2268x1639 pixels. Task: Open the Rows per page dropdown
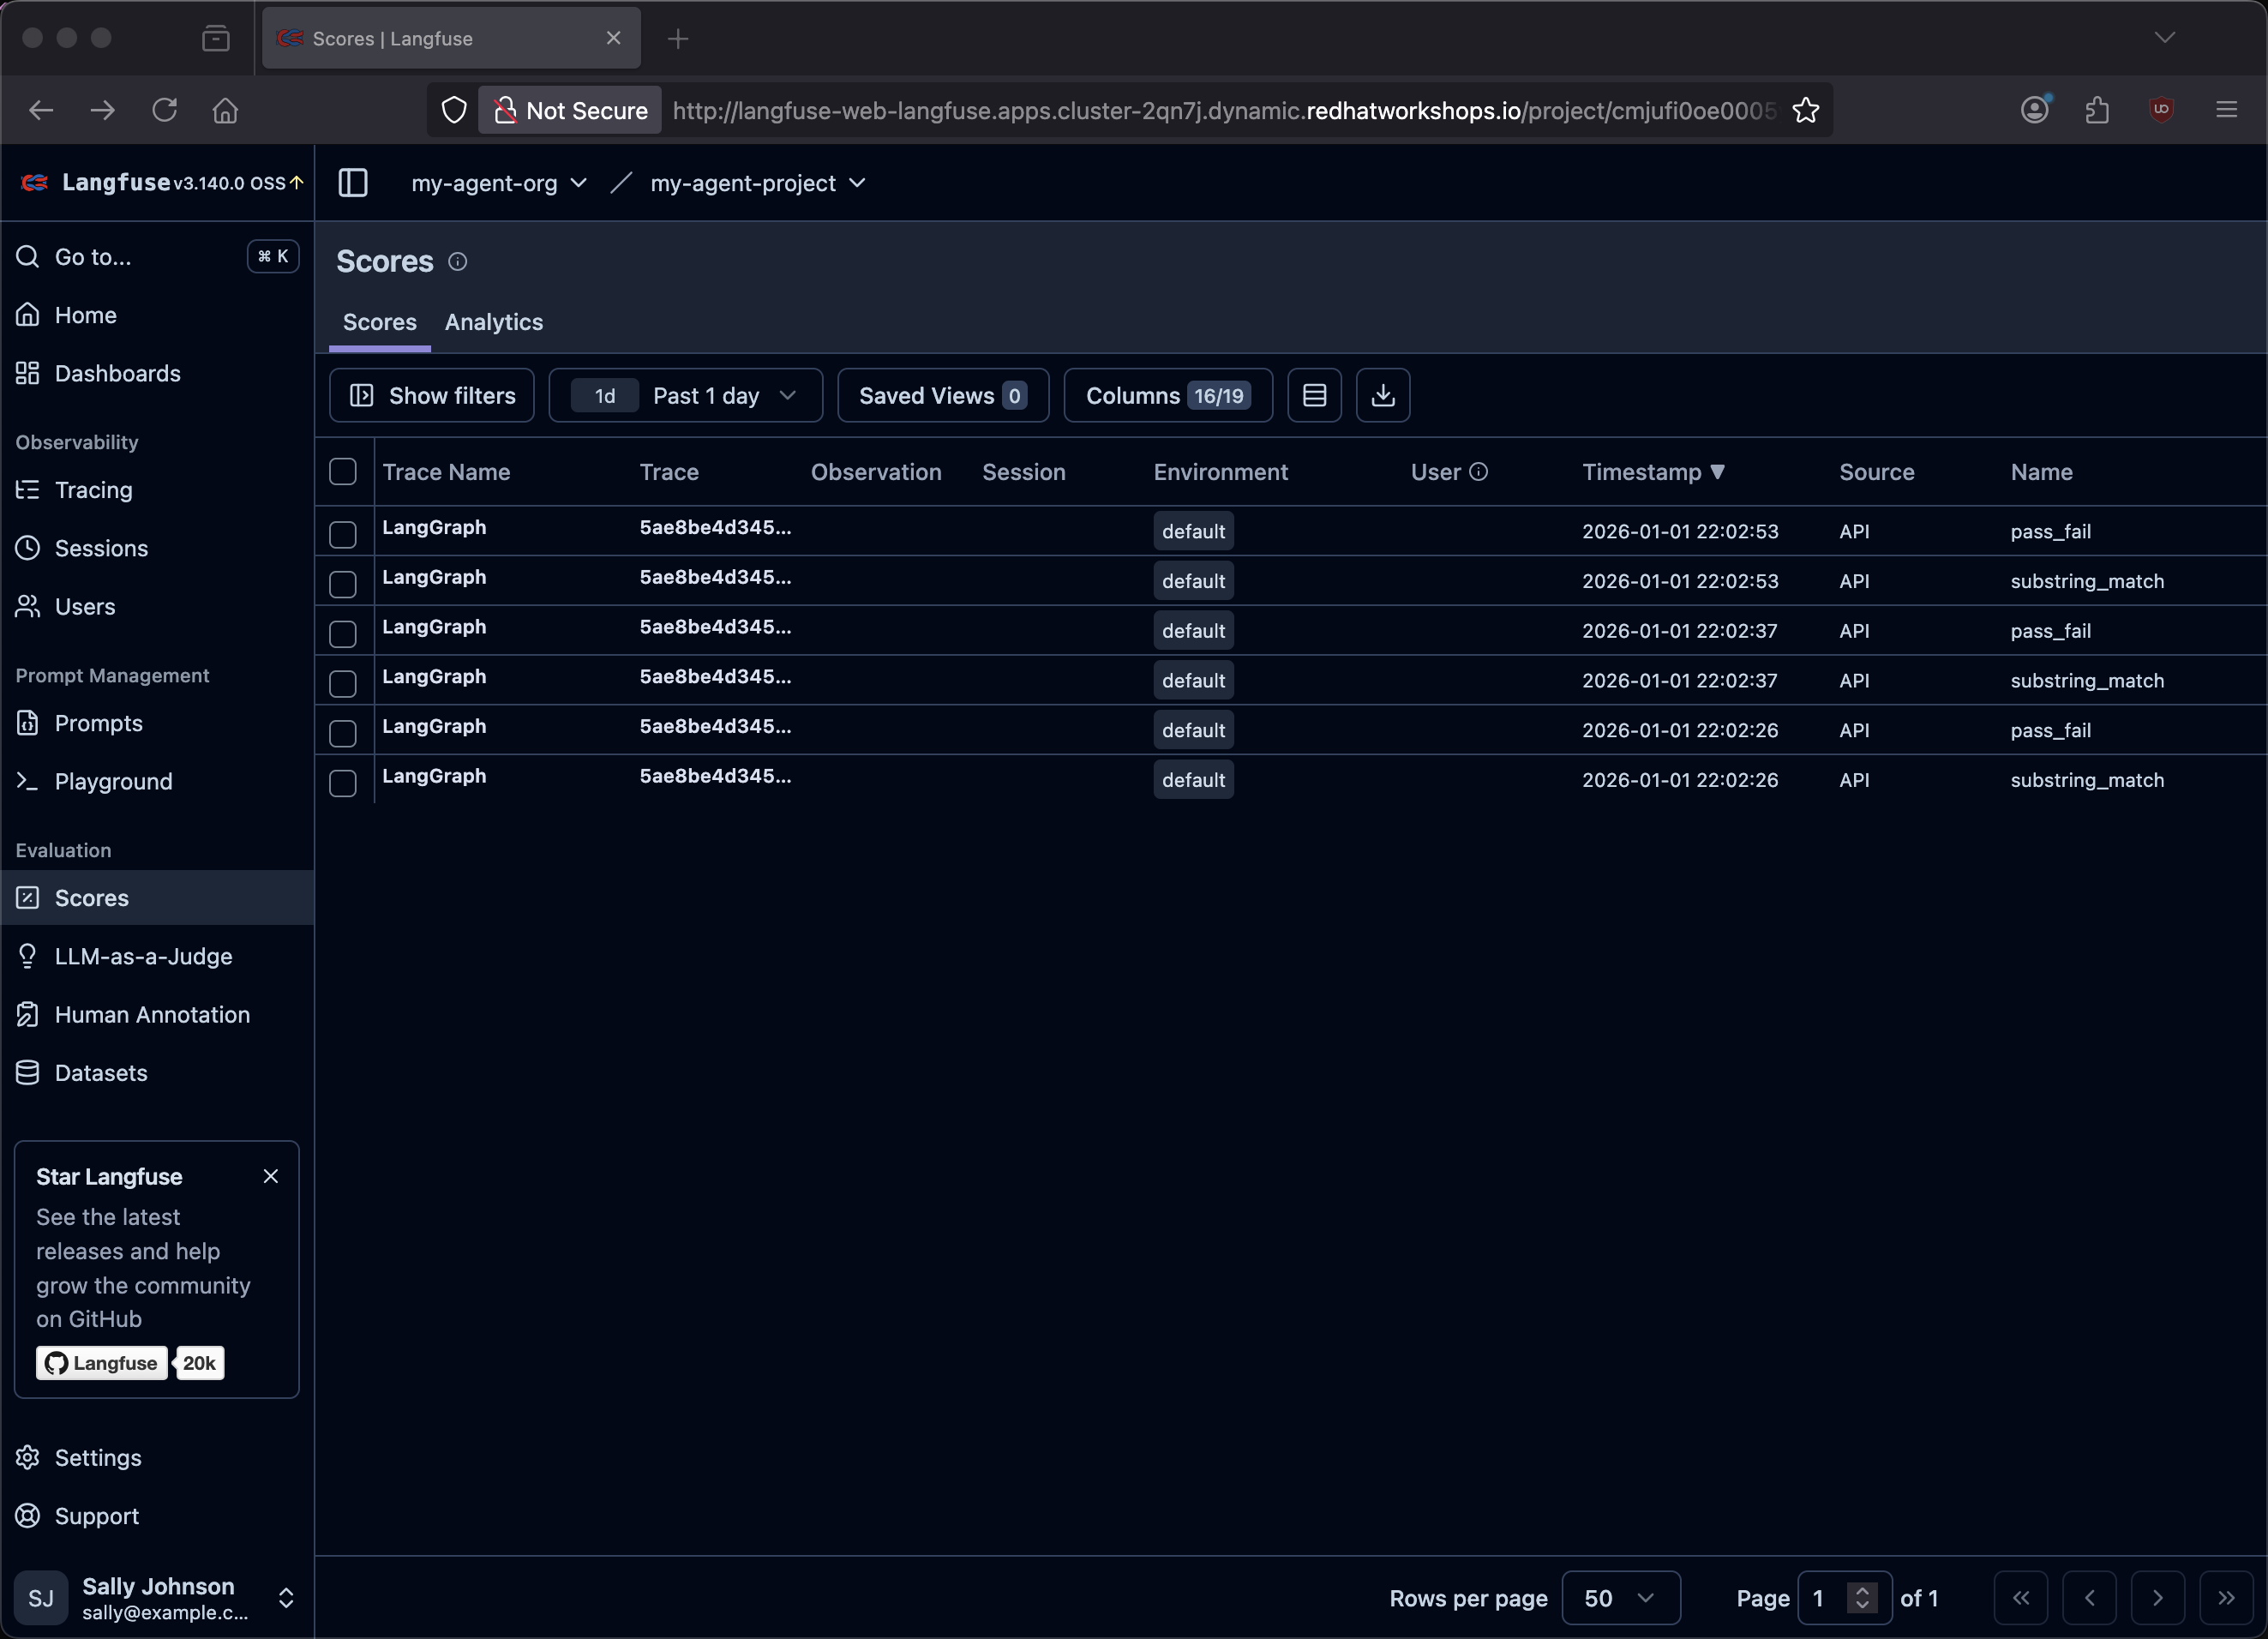(x=1619, y=1598)
